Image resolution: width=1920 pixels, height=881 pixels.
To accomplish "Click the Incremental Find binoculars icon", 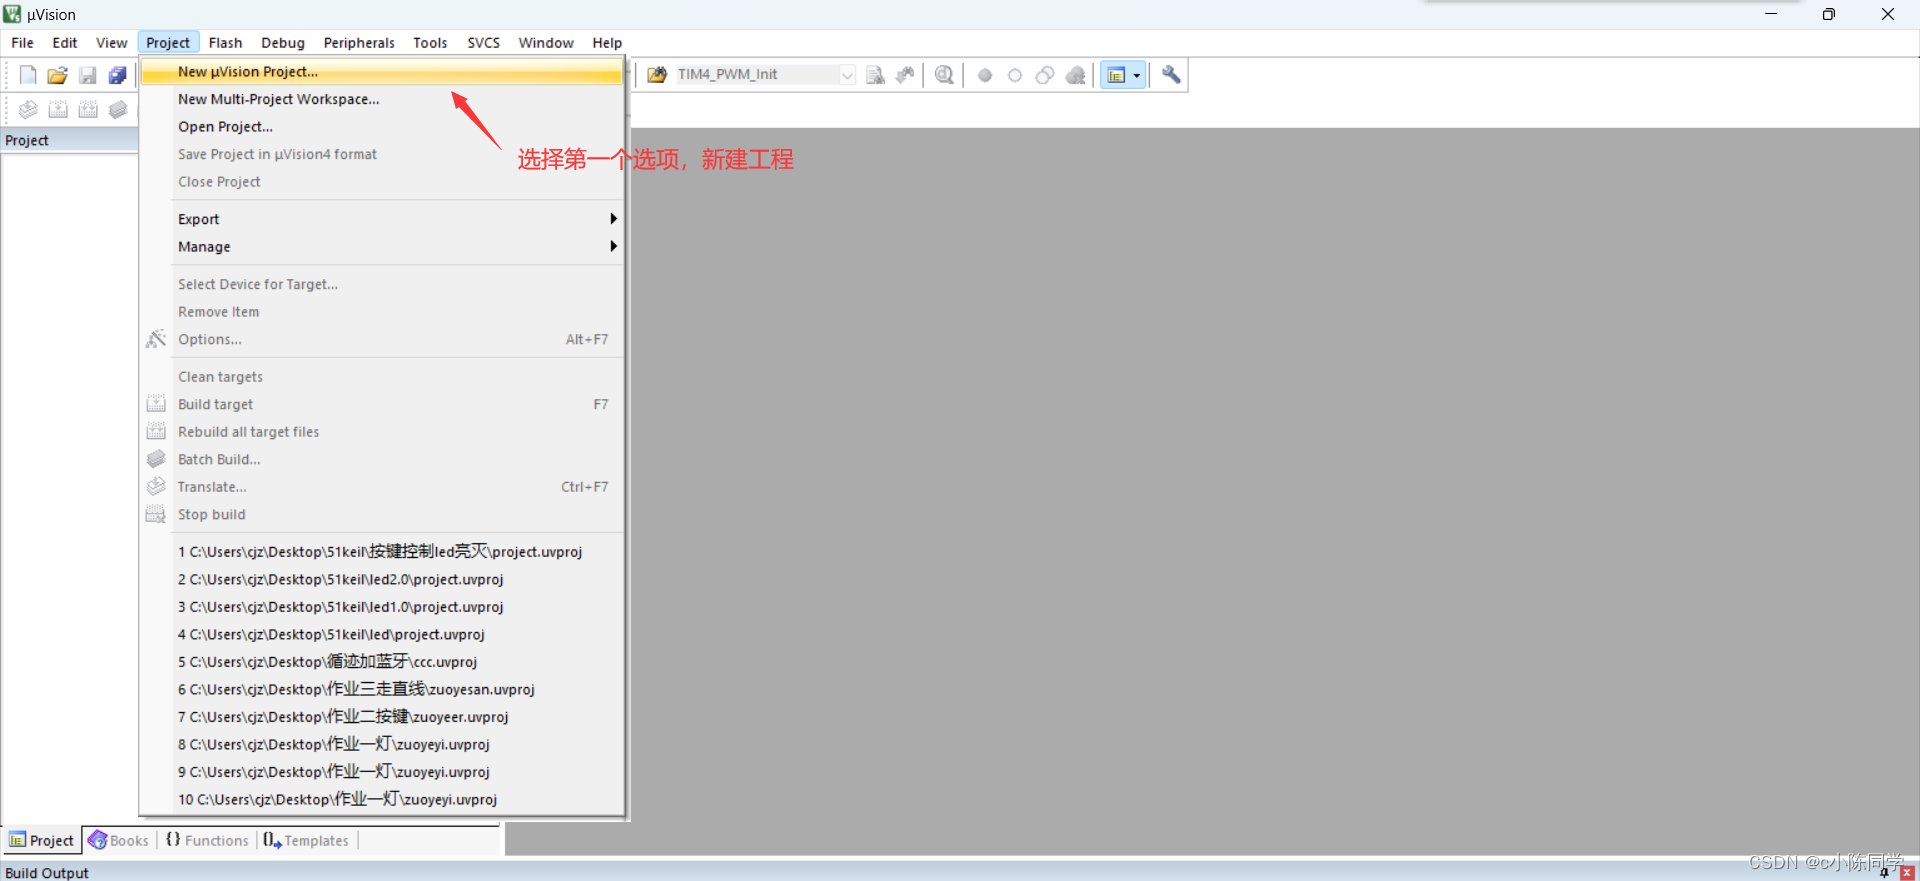I will [x=905, y=75].
